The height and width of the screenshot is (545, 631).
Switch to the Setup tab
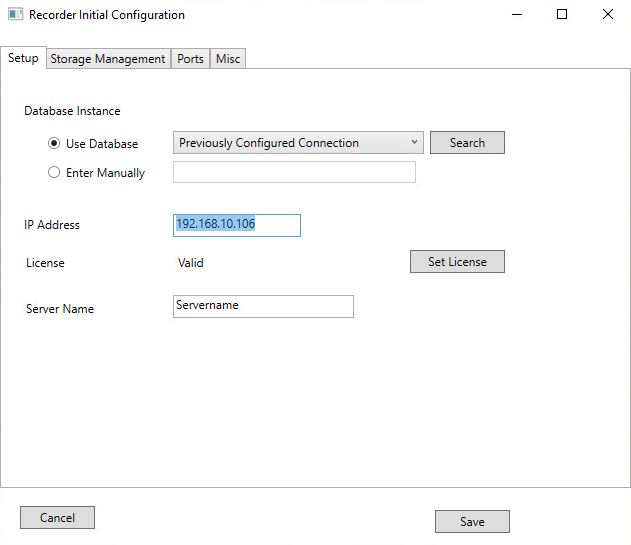(x=23, y=58)
